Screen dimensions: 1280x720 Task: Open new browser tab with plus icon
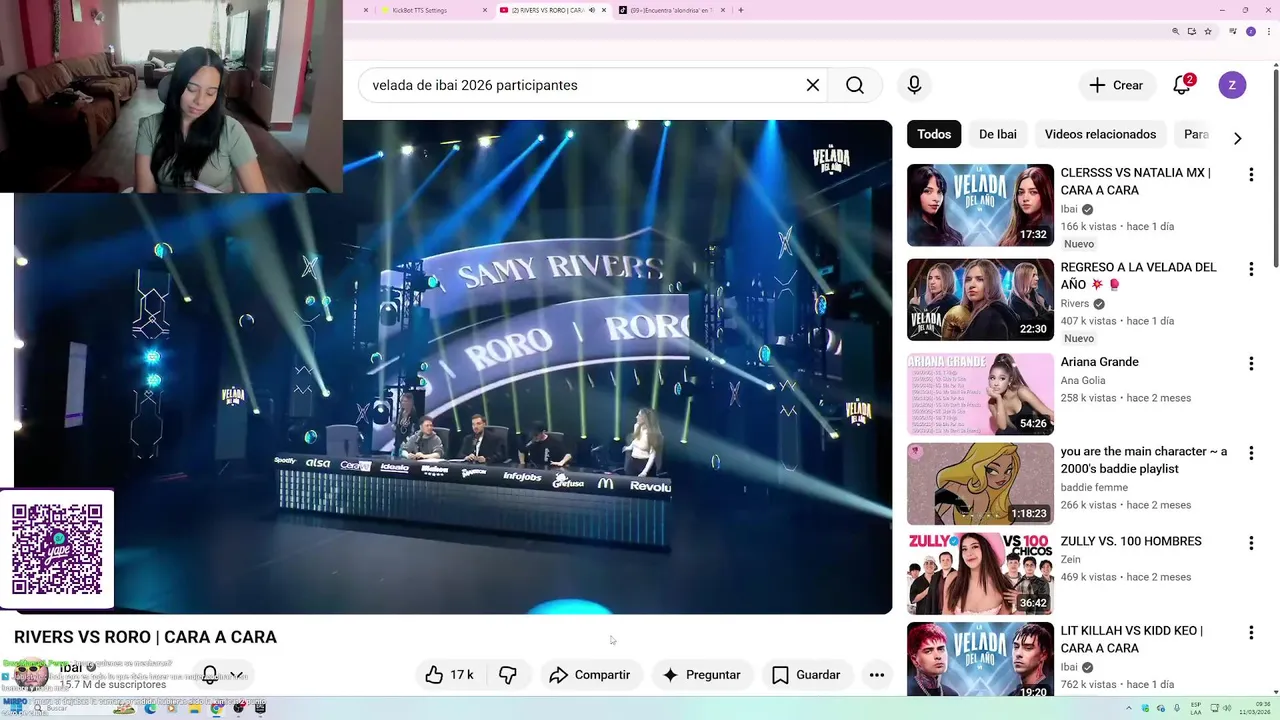(x=741, y=10)
